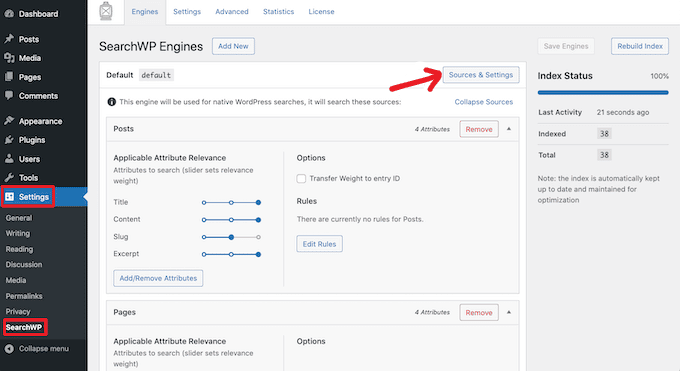Click the Comments bubble icon
This screenshot has width=680, height=371.
tap(9, 95)
